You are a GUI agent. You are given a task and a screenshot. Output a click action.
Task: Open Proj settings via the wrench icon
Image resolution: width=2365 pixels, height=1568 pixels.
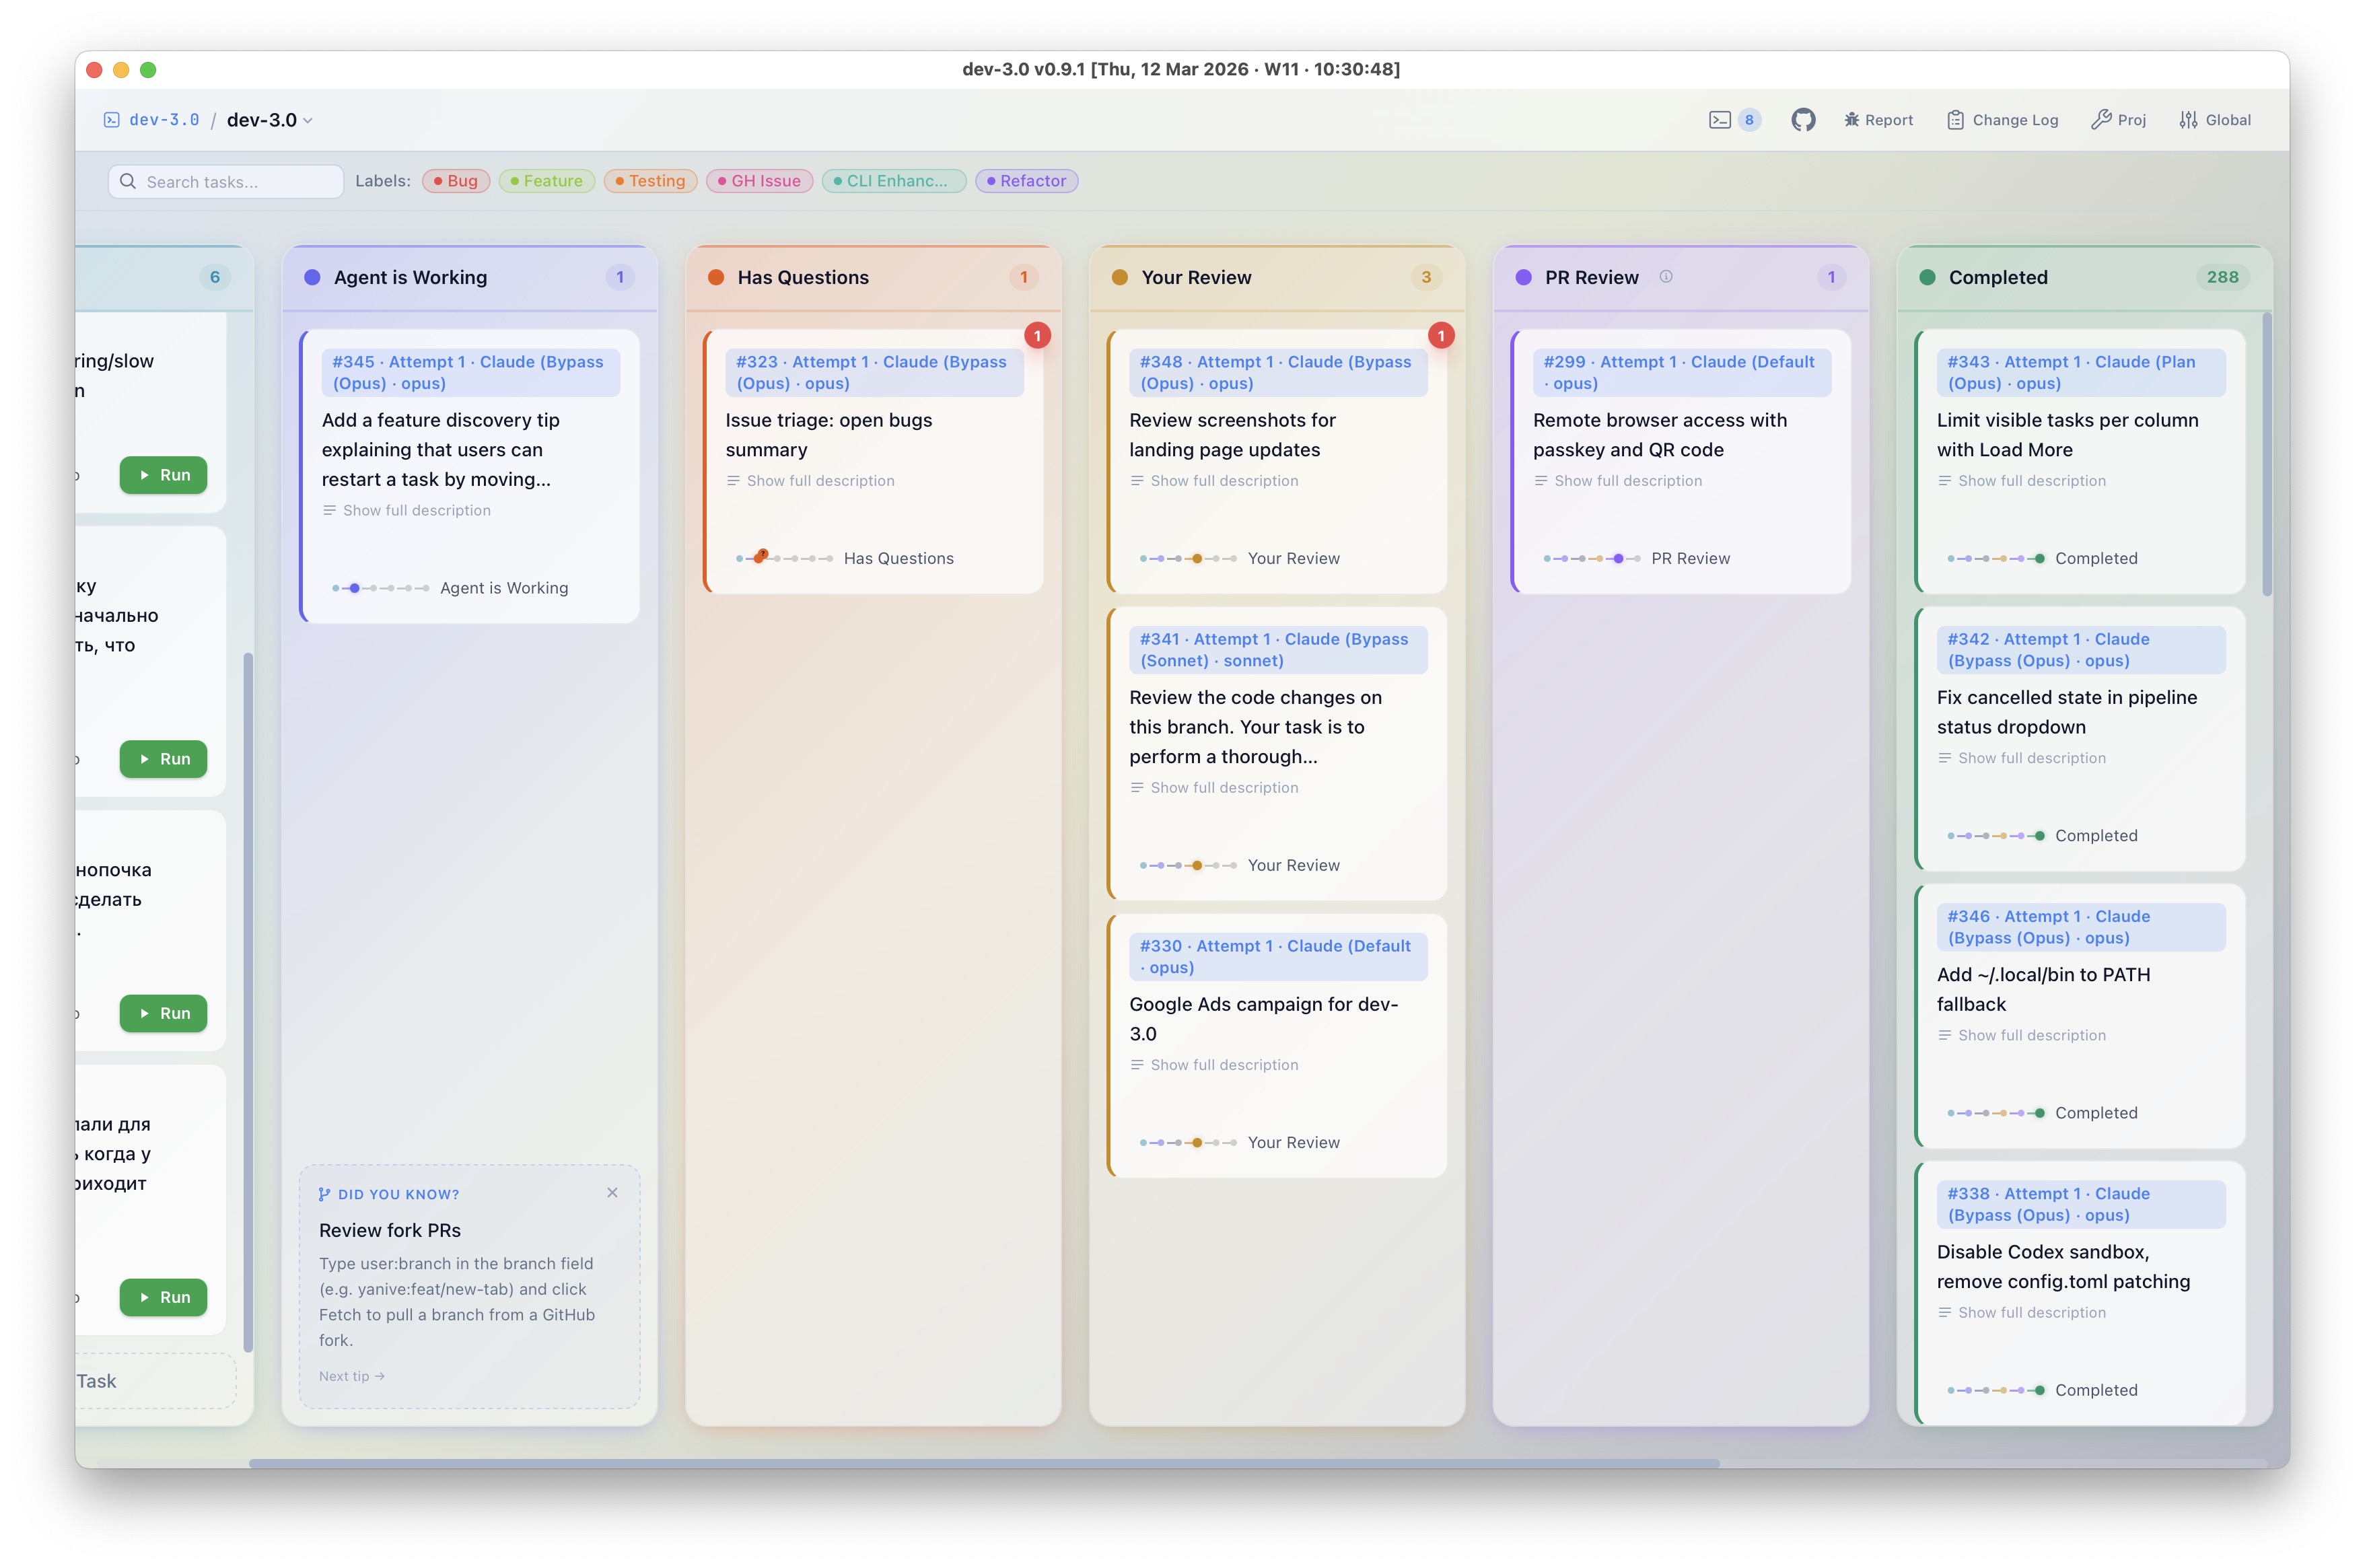2101,119
